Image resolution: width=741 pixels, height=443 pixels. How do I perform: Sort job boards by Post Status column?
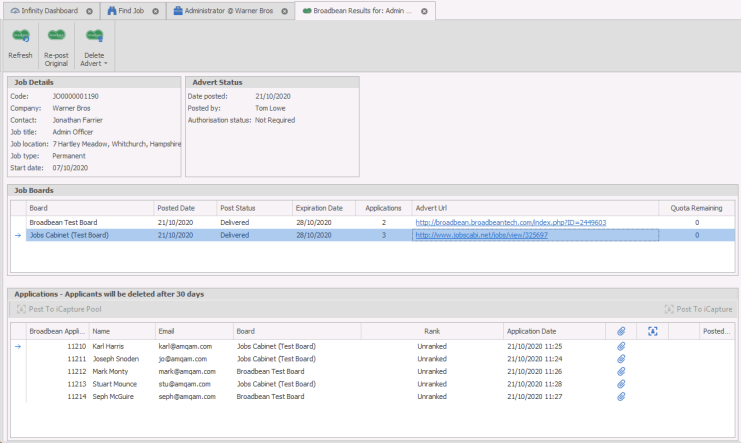coord(253,207)
